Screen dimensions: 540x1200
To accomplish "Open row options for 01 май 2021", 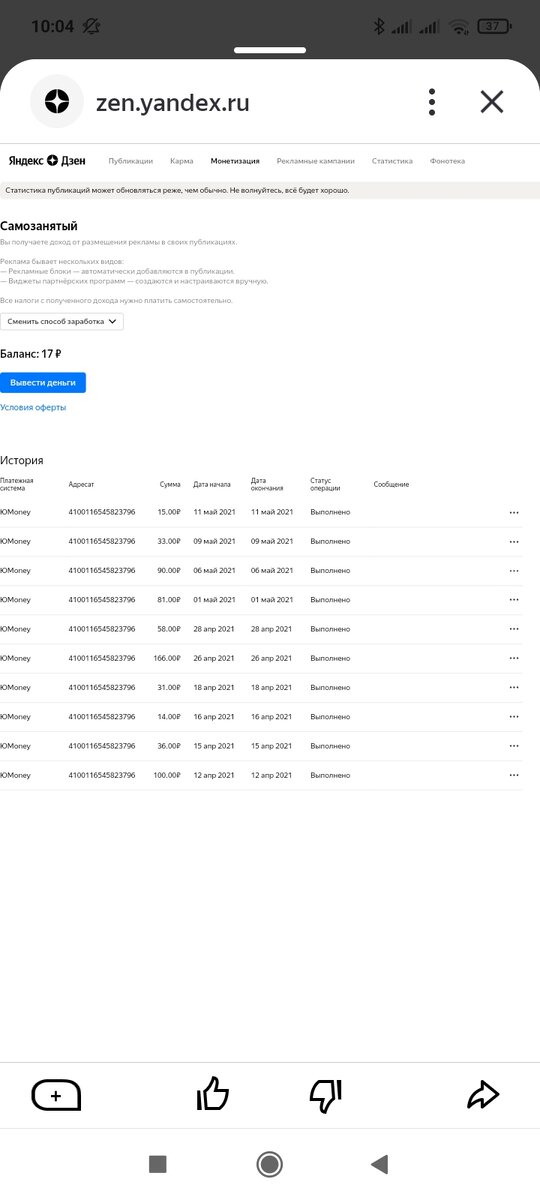I will click(514, 600).
